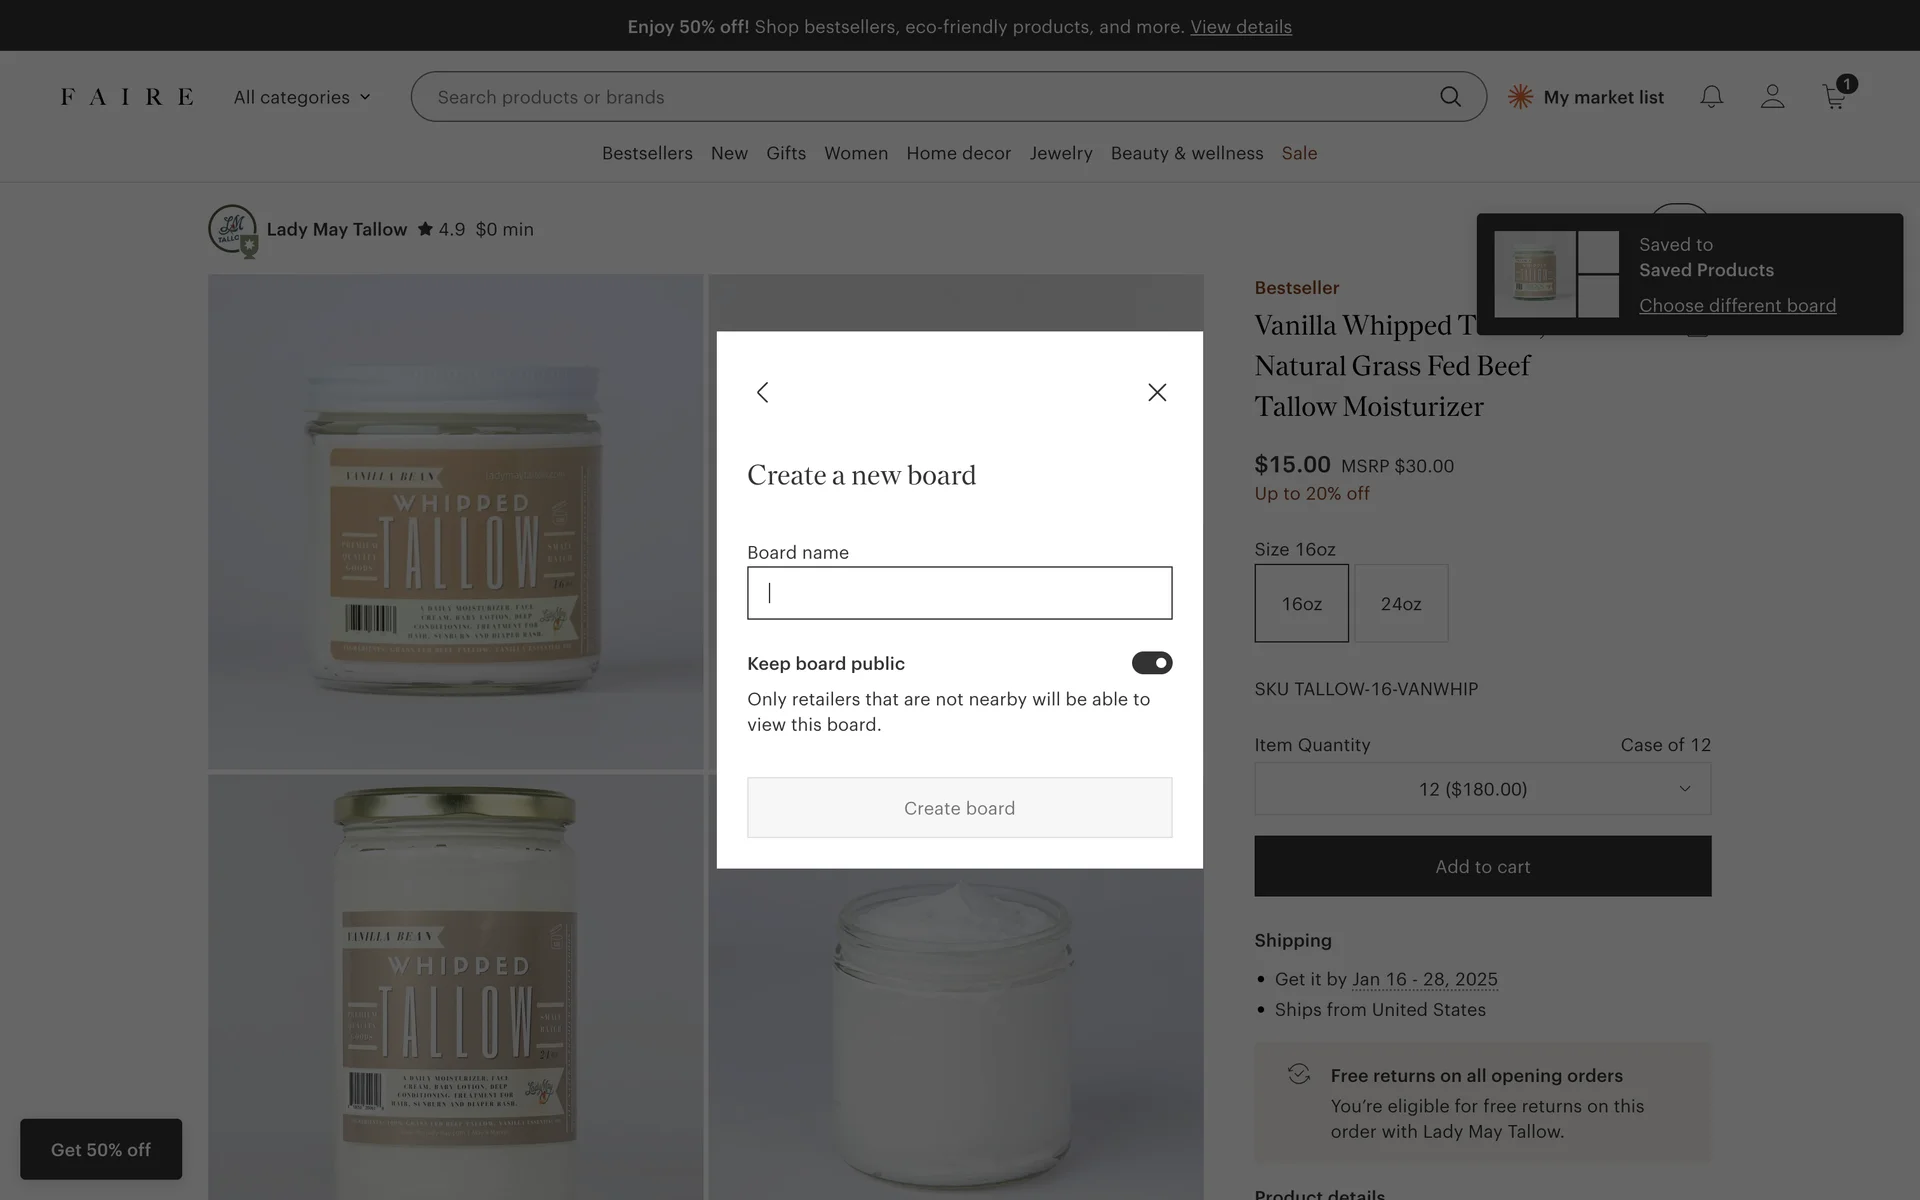The image size is (1920, 1200).
Task: Select the 16oz size option
Action: [x=1301, y=603]
